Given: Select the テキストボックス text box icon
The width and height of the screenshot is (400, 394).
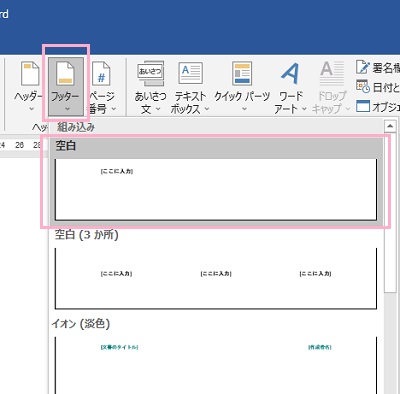Looking at the screenshot, I should (x=190, y=73).
